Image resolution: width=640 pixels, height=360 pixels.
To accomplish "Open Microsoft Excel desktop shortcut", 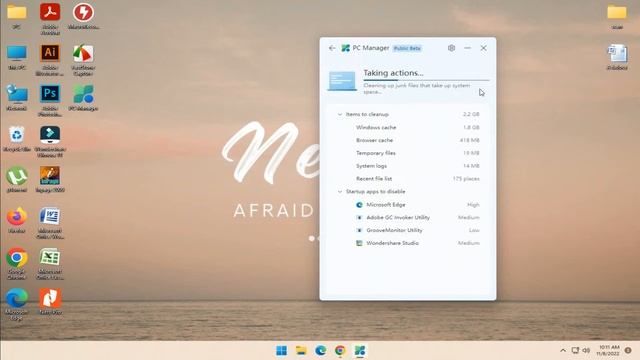I will pyautogui.click(x=50, y=264).
